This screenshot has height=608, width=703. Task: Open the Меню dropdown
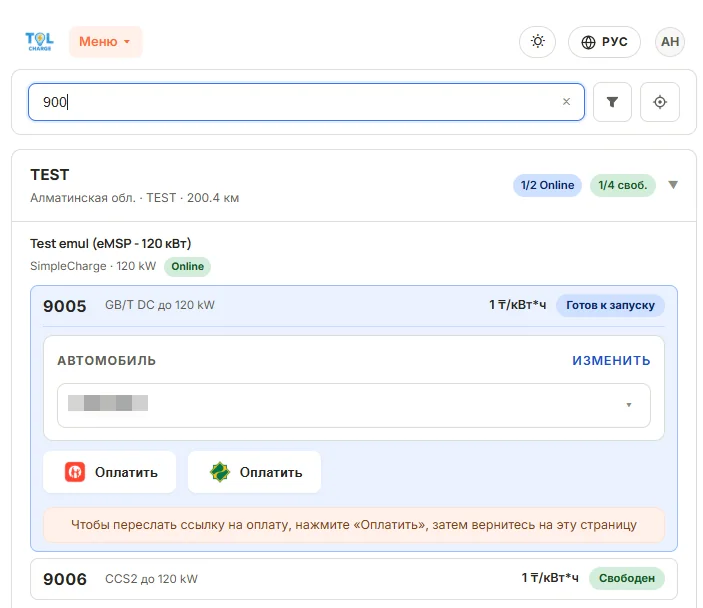[x=105, y=42]
